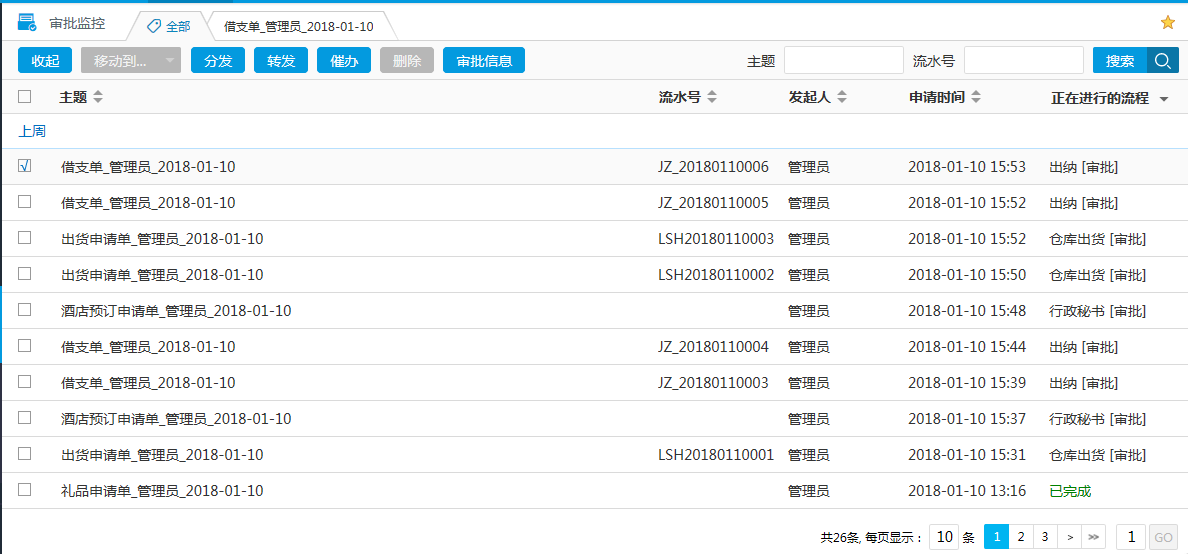This screenshot has width=1188, height=554.
Task: Click the 主题 search input field
Action: tap(843, 61)
